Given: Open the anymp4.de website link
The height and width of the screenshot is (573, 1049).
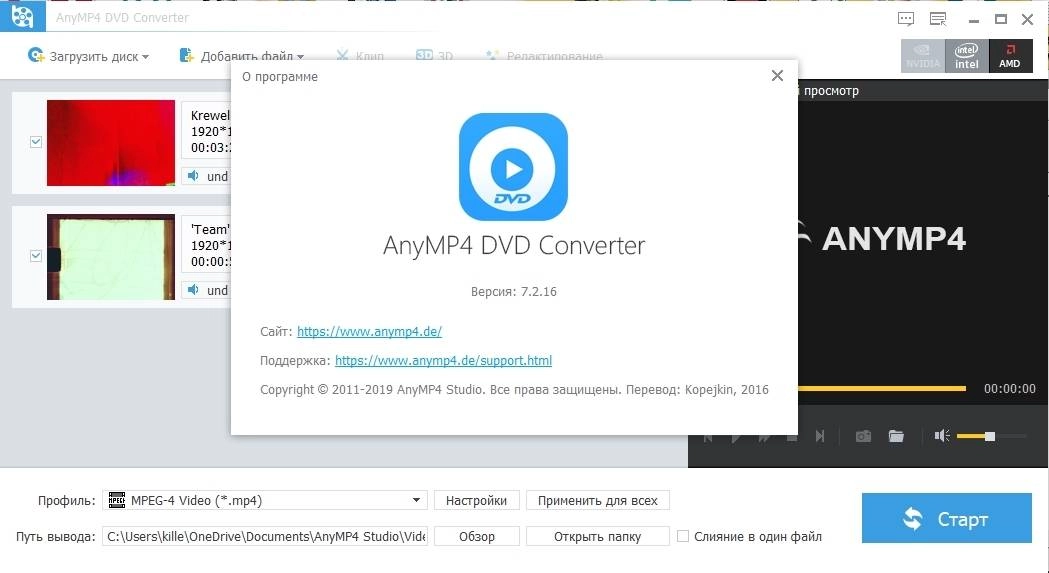Looking at the screenshot, I should coord(369,331).
